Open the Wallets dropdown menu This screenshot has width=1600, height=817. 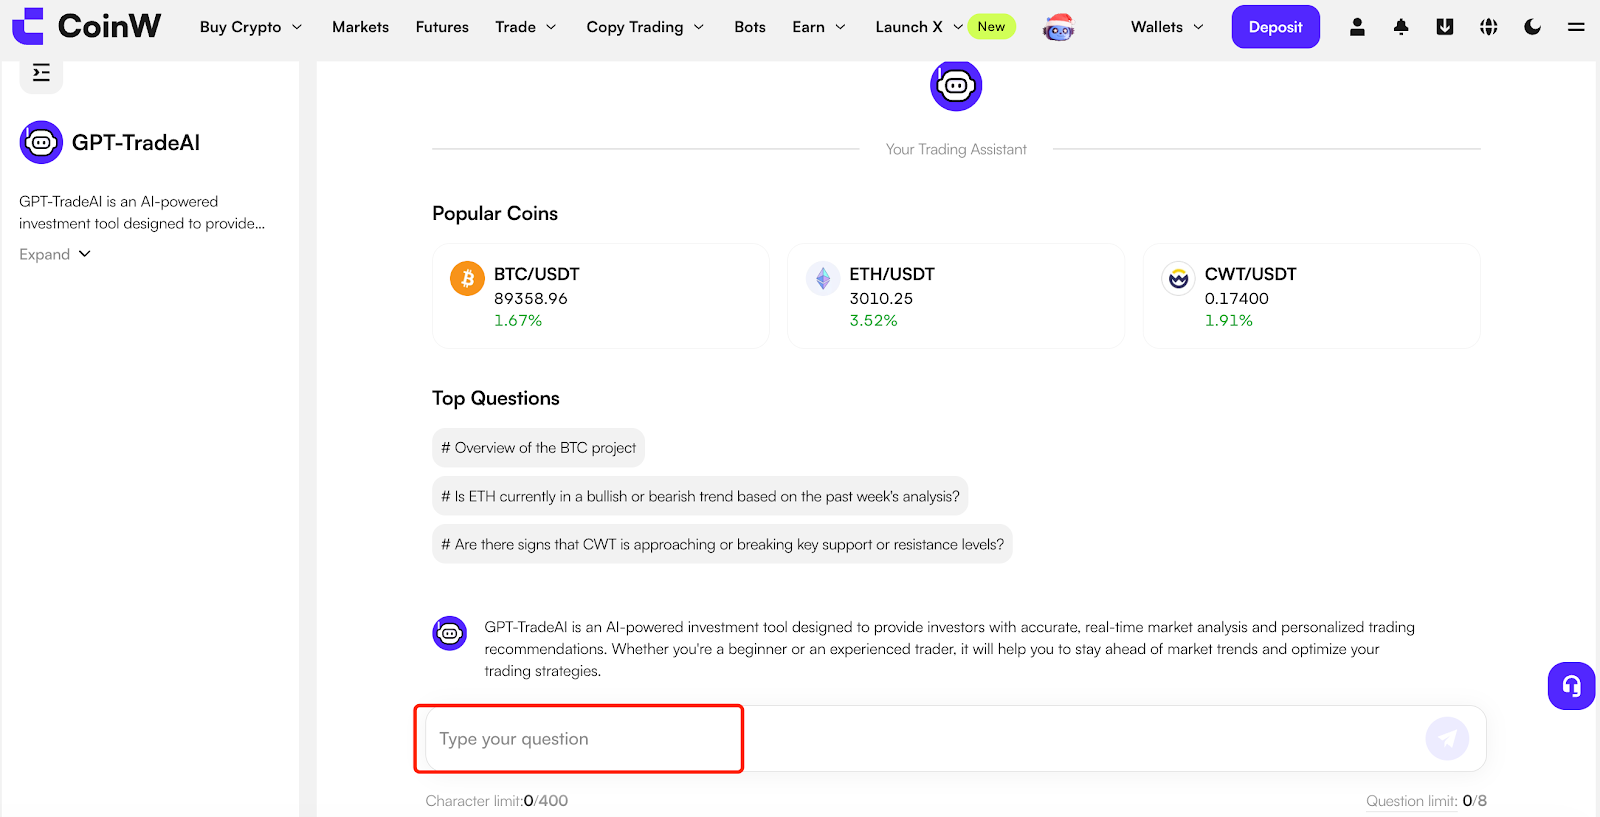pyautogui.click(x=1167, y=27)
